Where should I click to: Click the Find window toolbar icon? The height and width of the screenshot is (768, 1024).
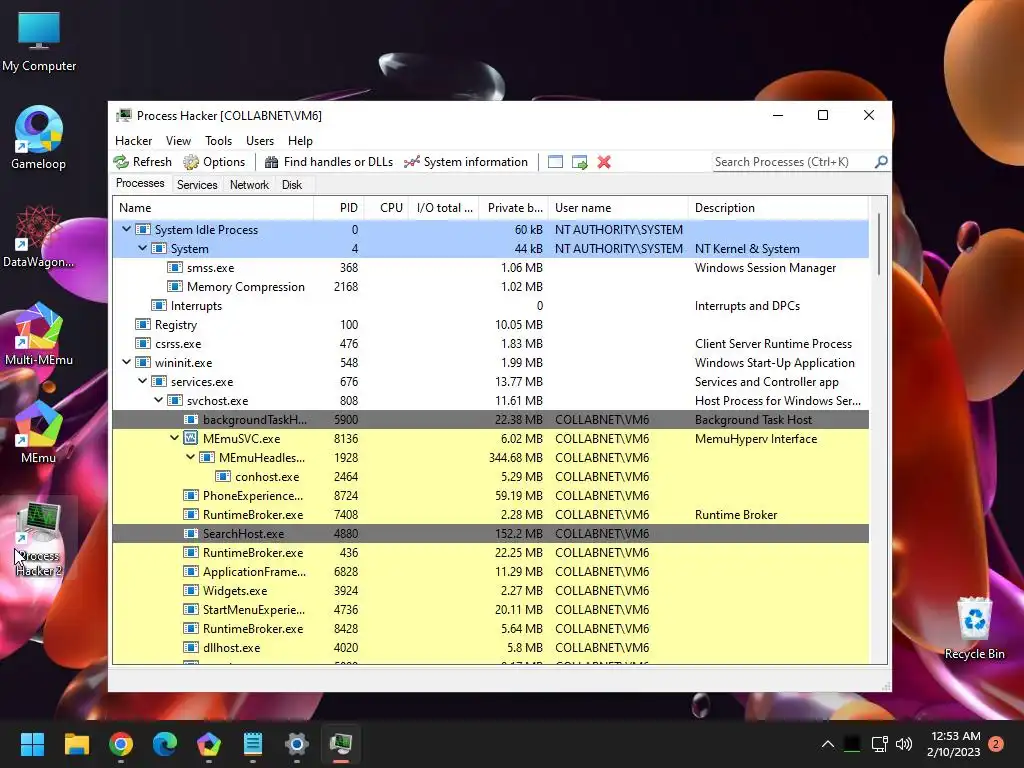(x=555, y=162)
